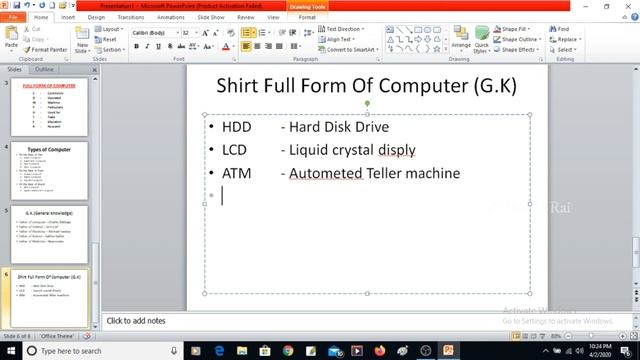Image resolution: width=640 pixels, height=360 pixels.
Task: Cut the selected content
Action: coord(32,29)
